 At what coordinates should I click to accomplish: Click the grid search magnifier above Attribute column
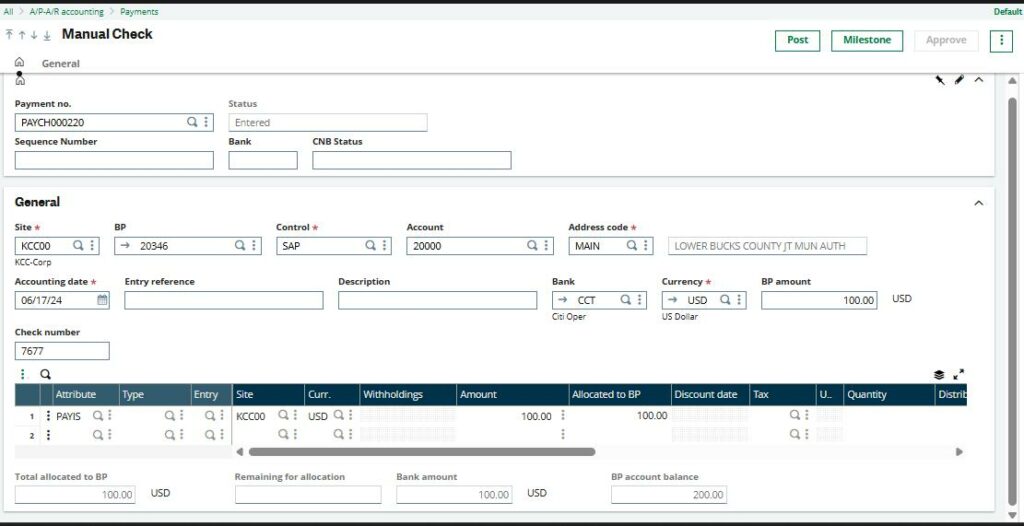point(45,374)
